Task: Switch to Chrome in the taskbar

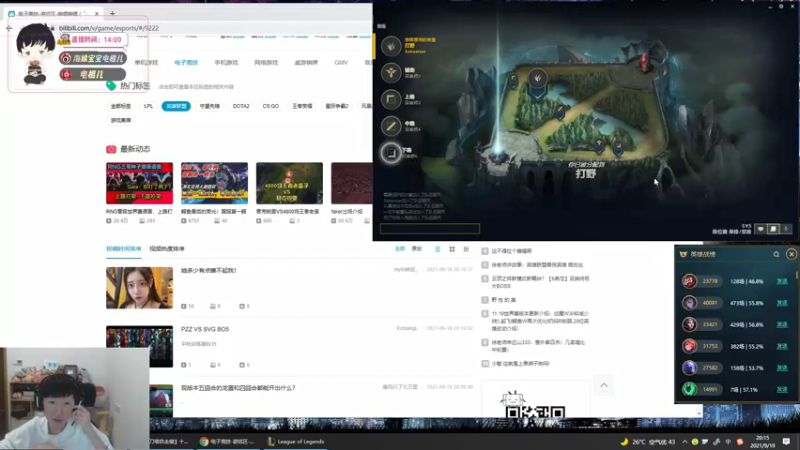Action: point(226,442)
